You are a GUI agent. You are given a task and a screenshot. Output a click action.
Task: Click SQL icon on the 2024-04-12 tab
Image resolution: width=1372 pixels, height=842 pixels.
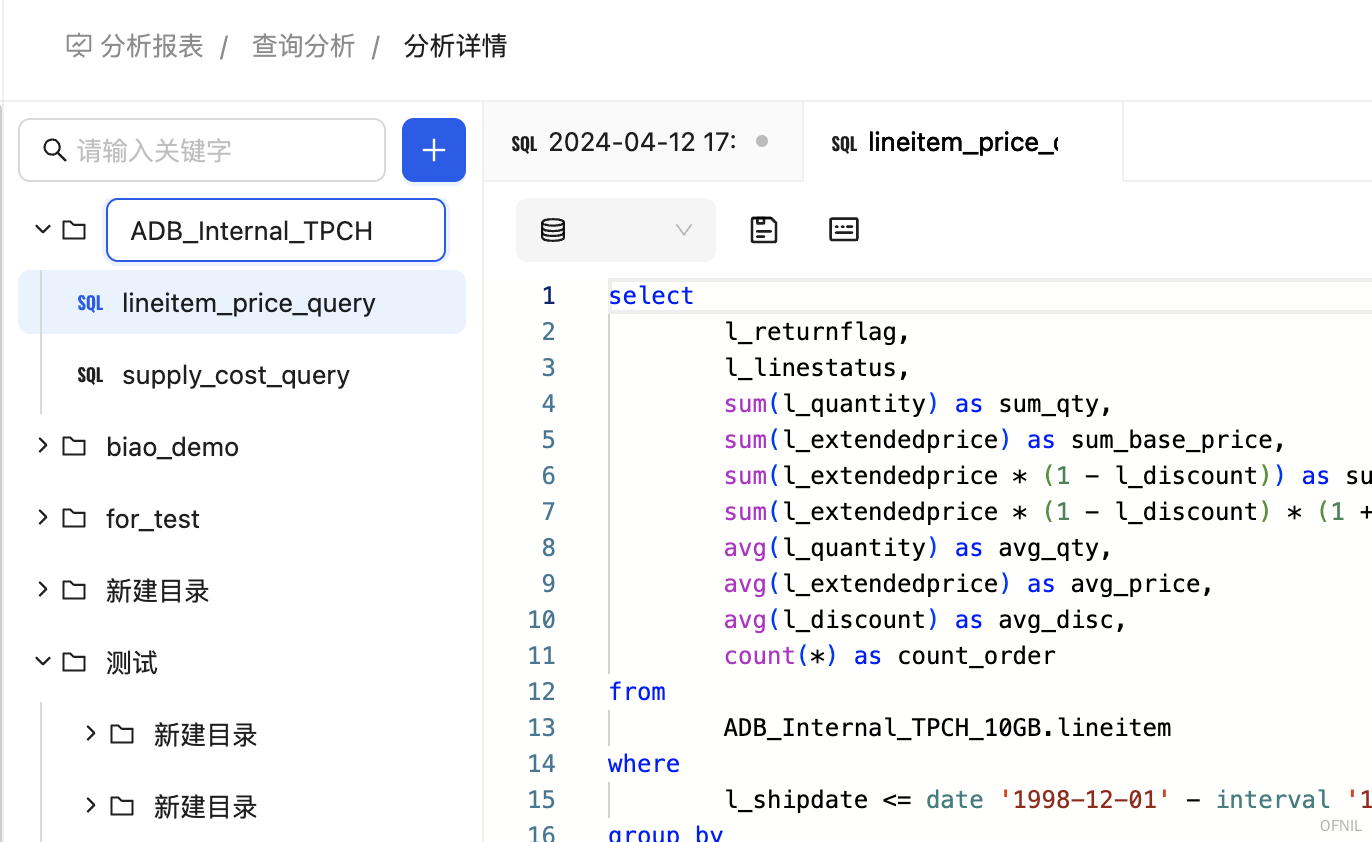pyautogui.click(x=524, y=144)
